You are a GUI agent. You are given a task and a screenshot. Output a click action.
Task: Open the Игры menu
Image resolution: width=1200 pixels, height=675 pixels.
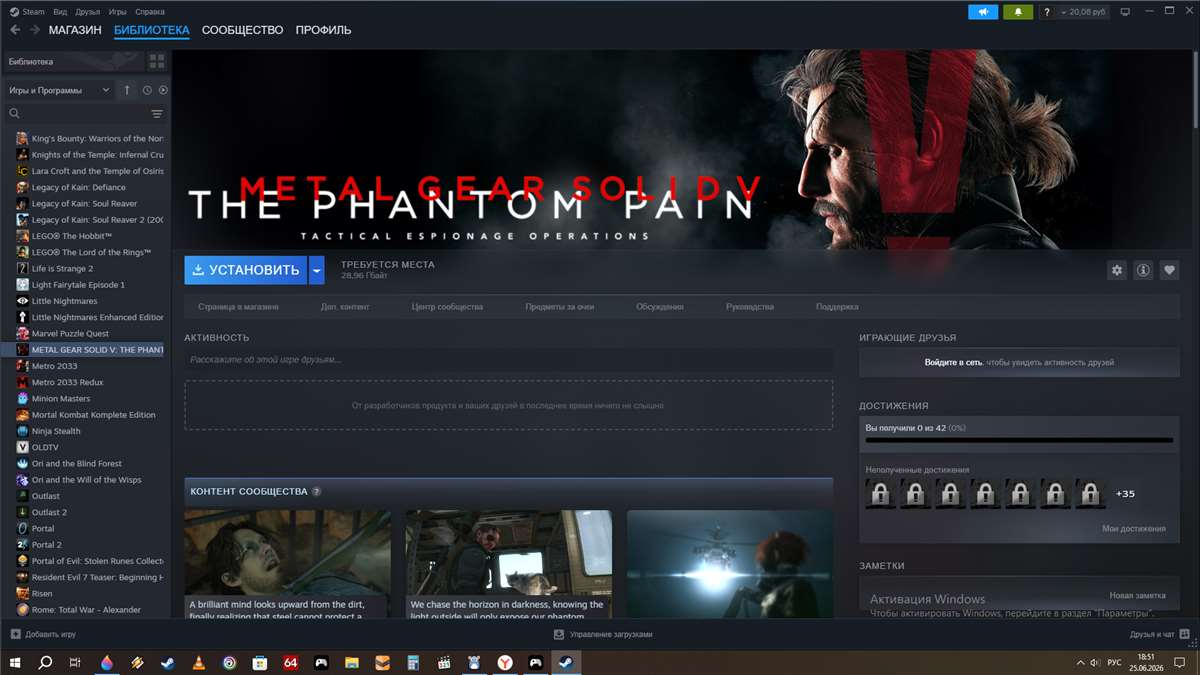point(117,12)
